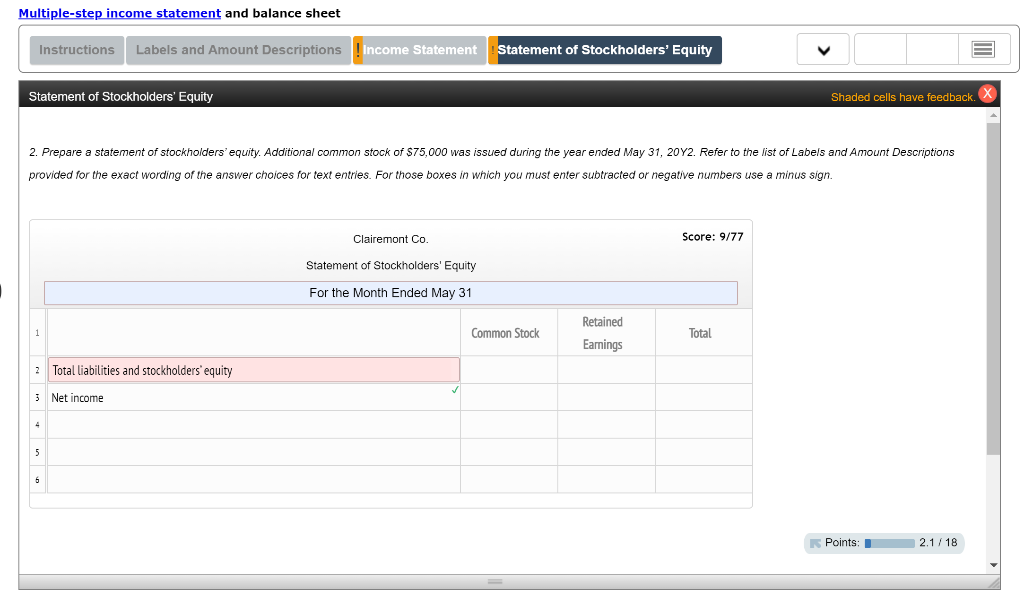The image size is (1024, 596).
Task: Select the 'Net income' label cell
Action: 253,398
